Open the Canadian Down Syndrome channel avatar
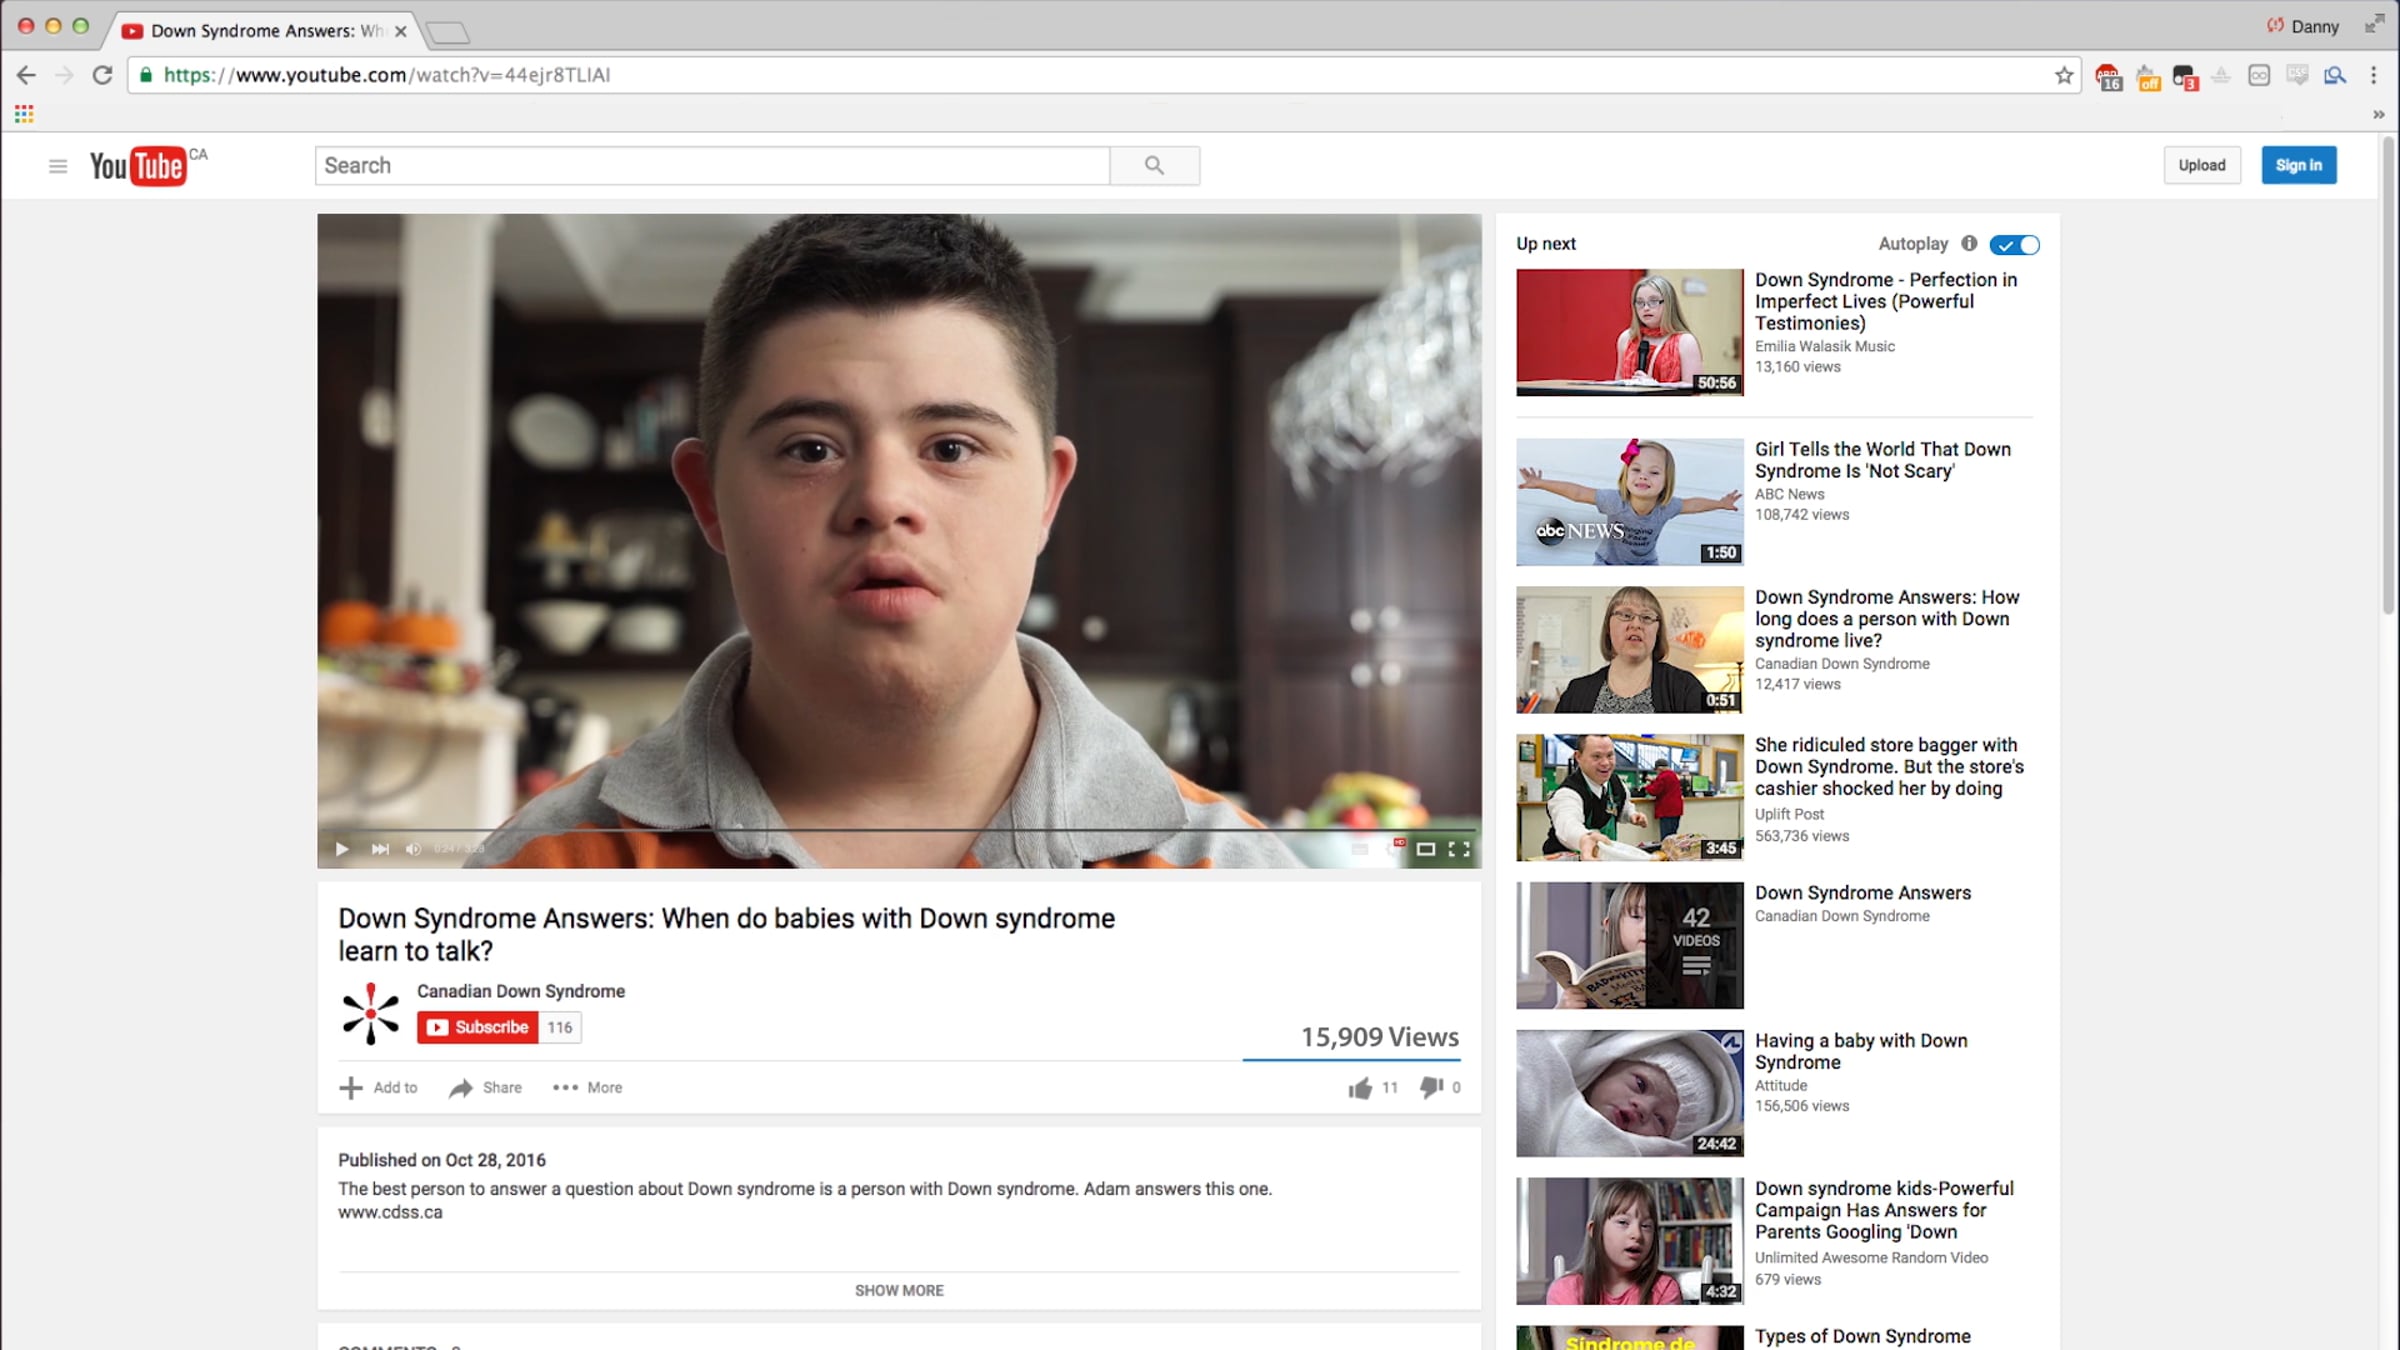Screen dimensions: 2400x1350 [x=370, y=1014]
